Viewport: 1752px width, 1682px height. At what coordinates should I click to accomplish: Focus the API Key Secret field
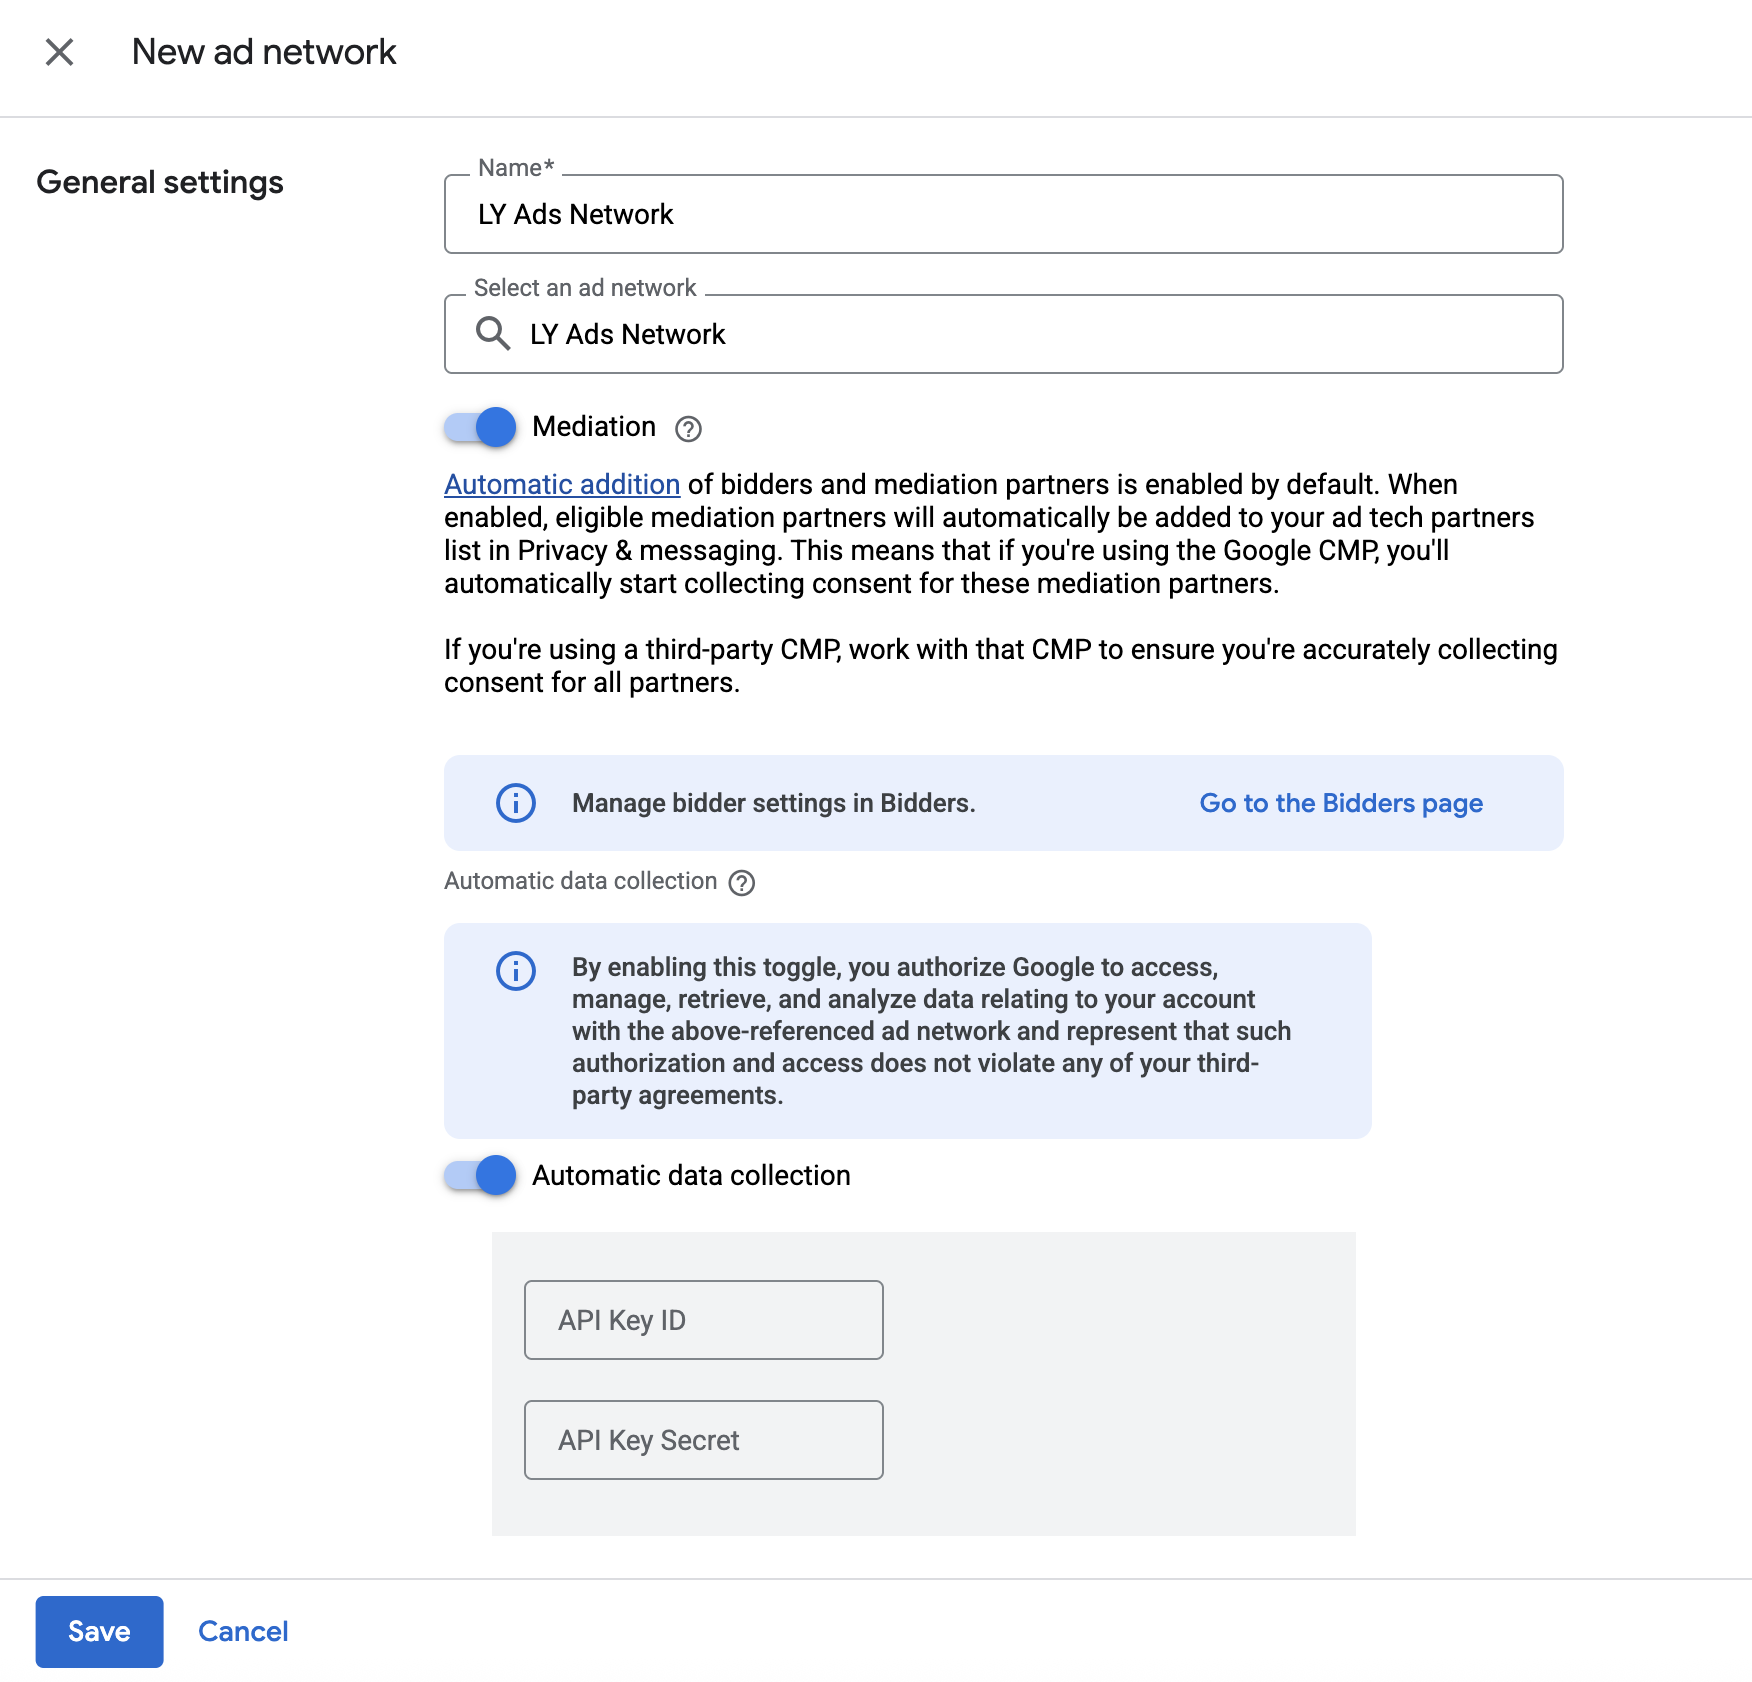(x=704, y=1440)
